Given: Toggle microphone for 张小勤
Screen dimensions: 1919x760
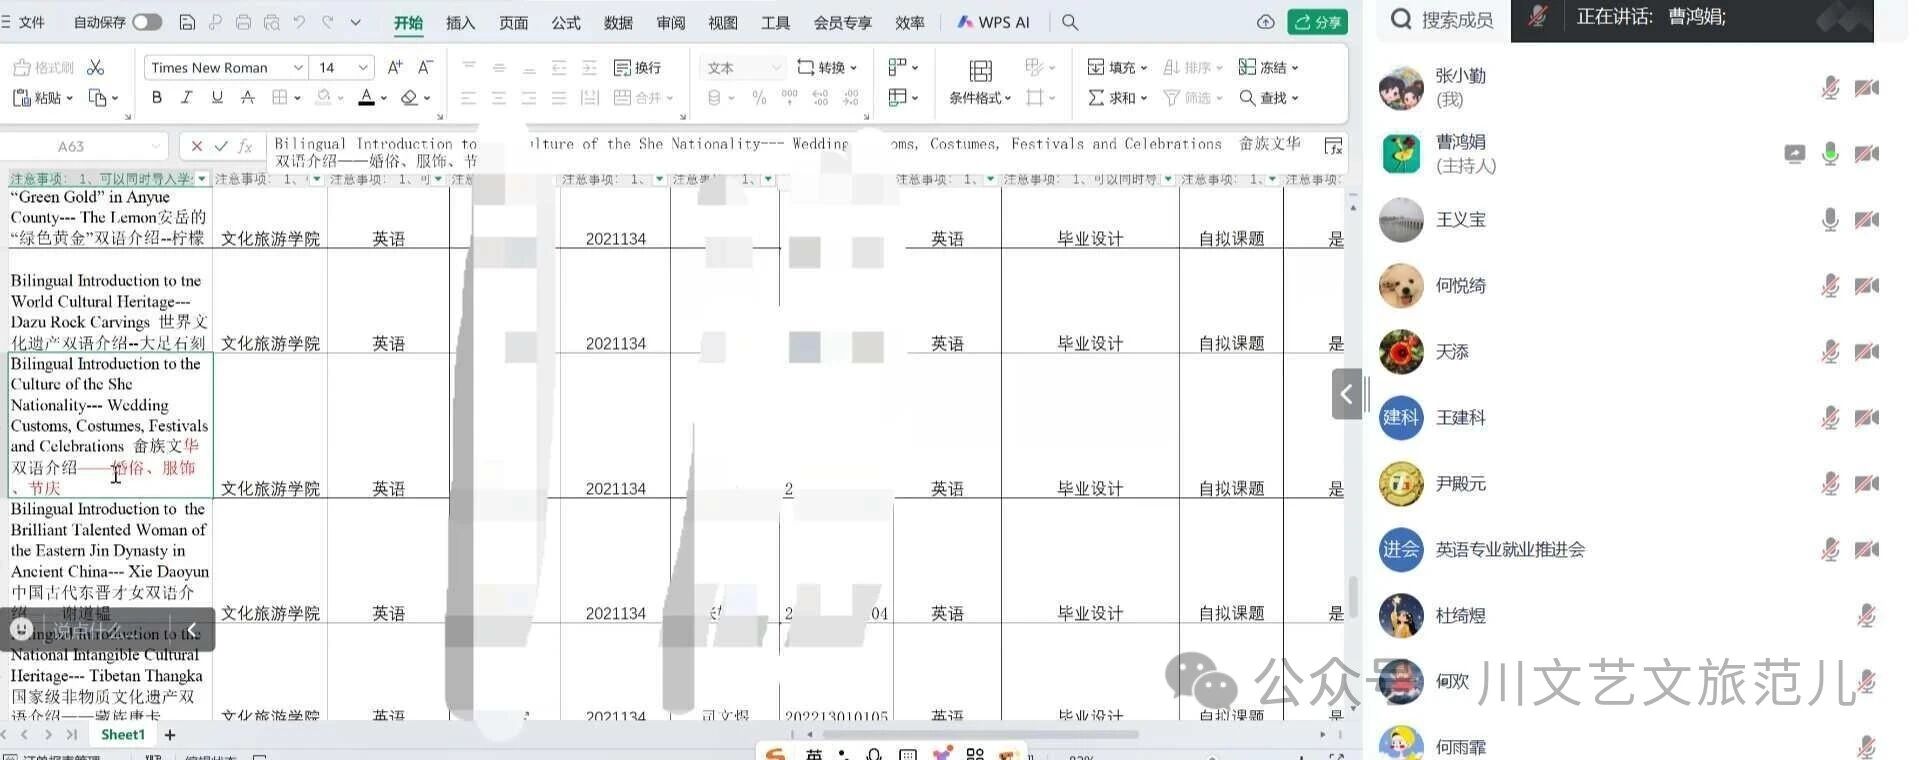Looking at the screenshot, I should pyautogui.click(x=1830, y=88).
